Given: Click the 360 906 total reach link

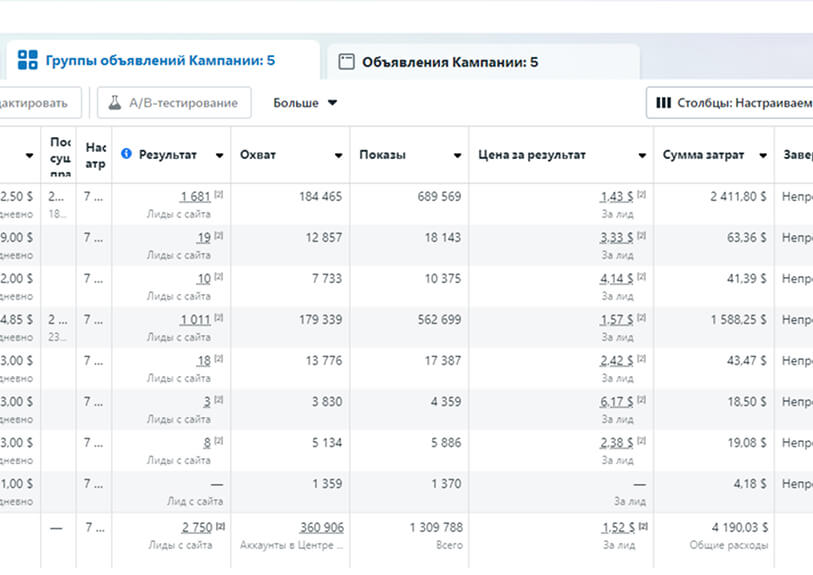Looking at the screenshot, I should click(320, 527).
